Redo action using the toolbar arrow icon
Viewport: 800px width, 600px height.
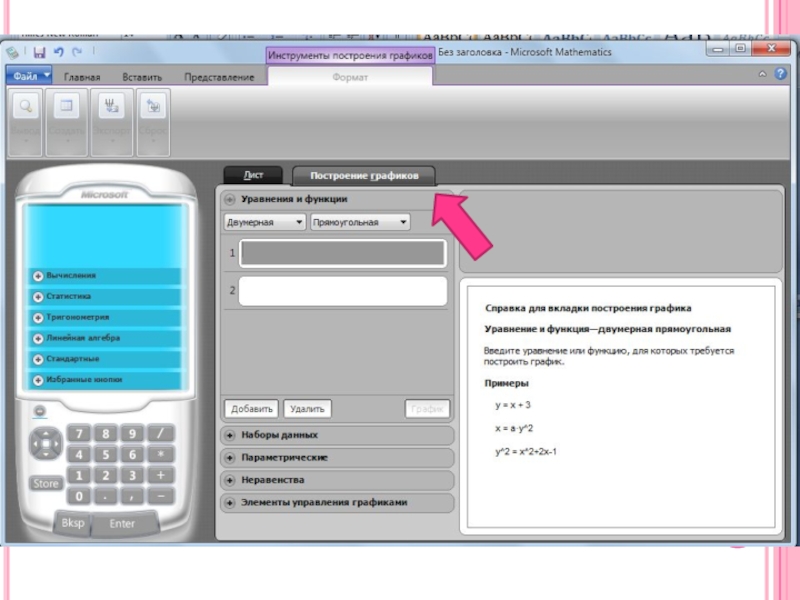tap(77, 52)
